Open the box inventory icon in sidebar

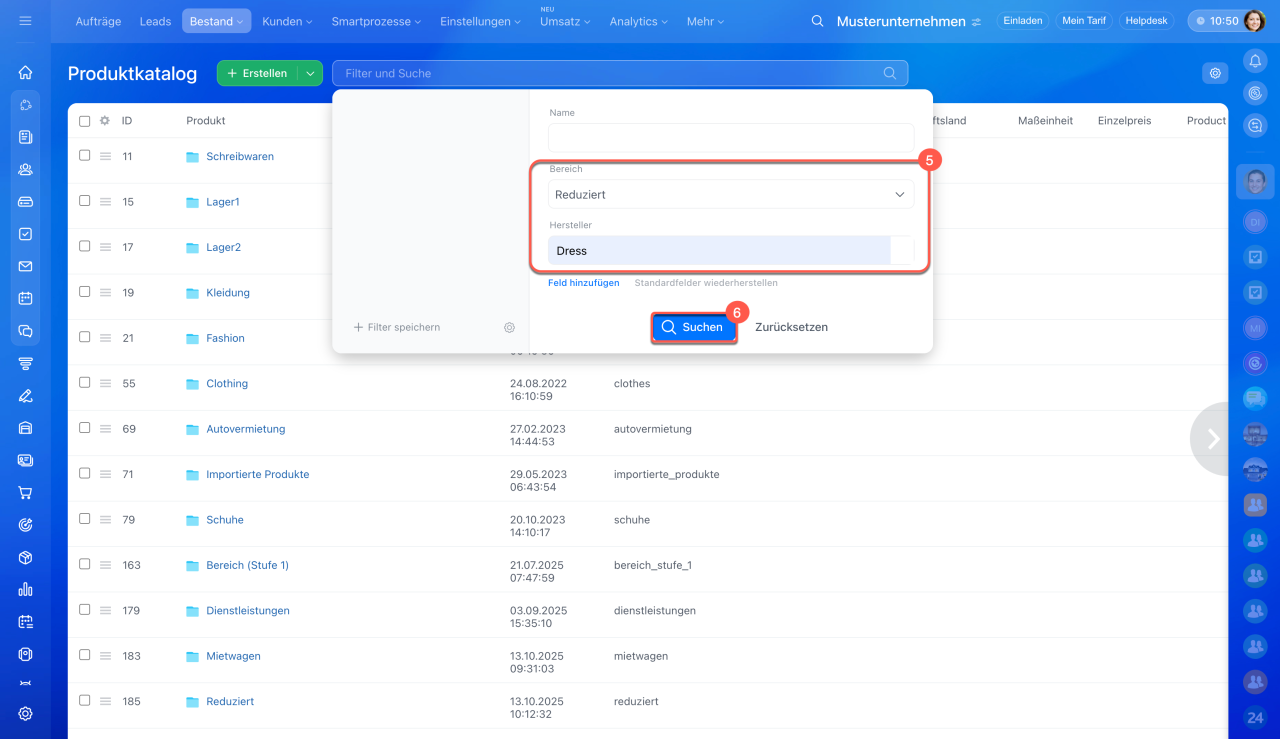pos(25,557)
